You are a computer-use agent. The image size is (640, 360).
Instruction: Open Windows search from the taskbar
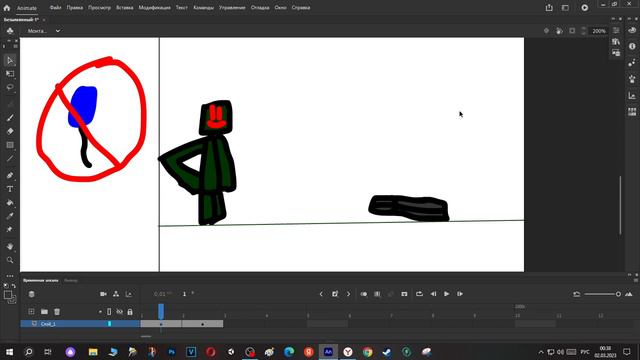click(29, 352)
